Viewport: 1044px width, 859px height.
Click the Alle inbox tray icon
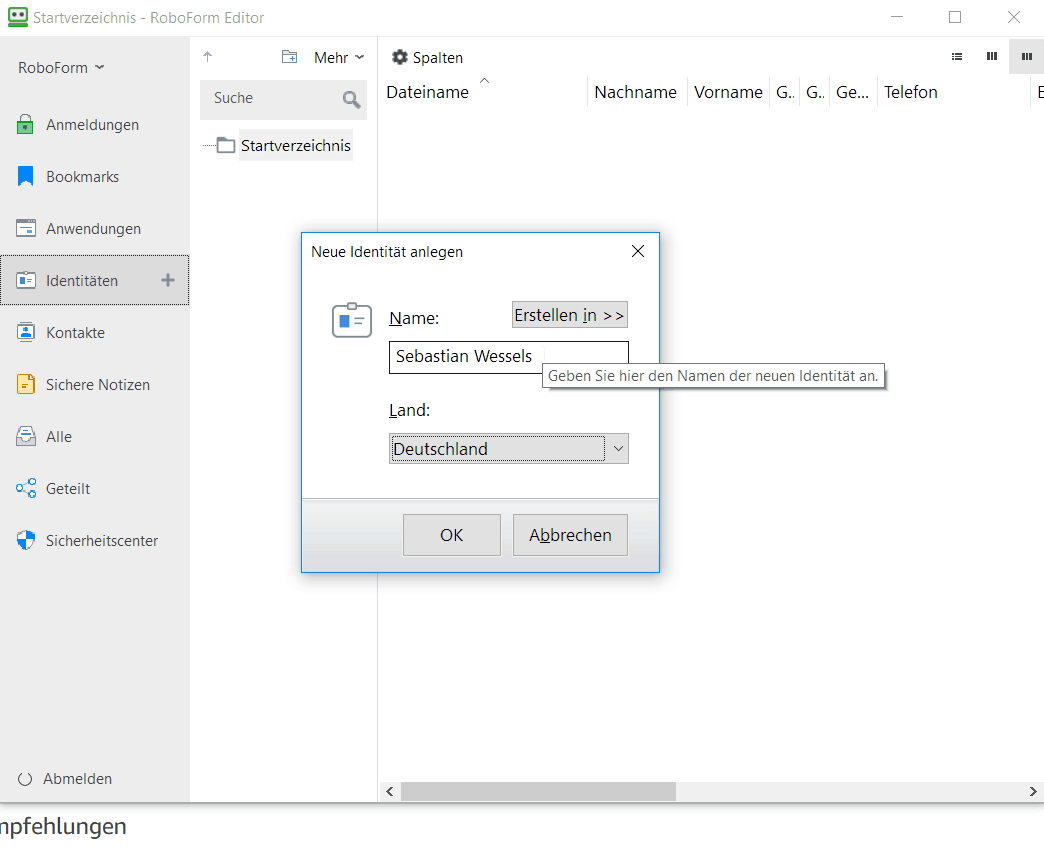point(25,436)
